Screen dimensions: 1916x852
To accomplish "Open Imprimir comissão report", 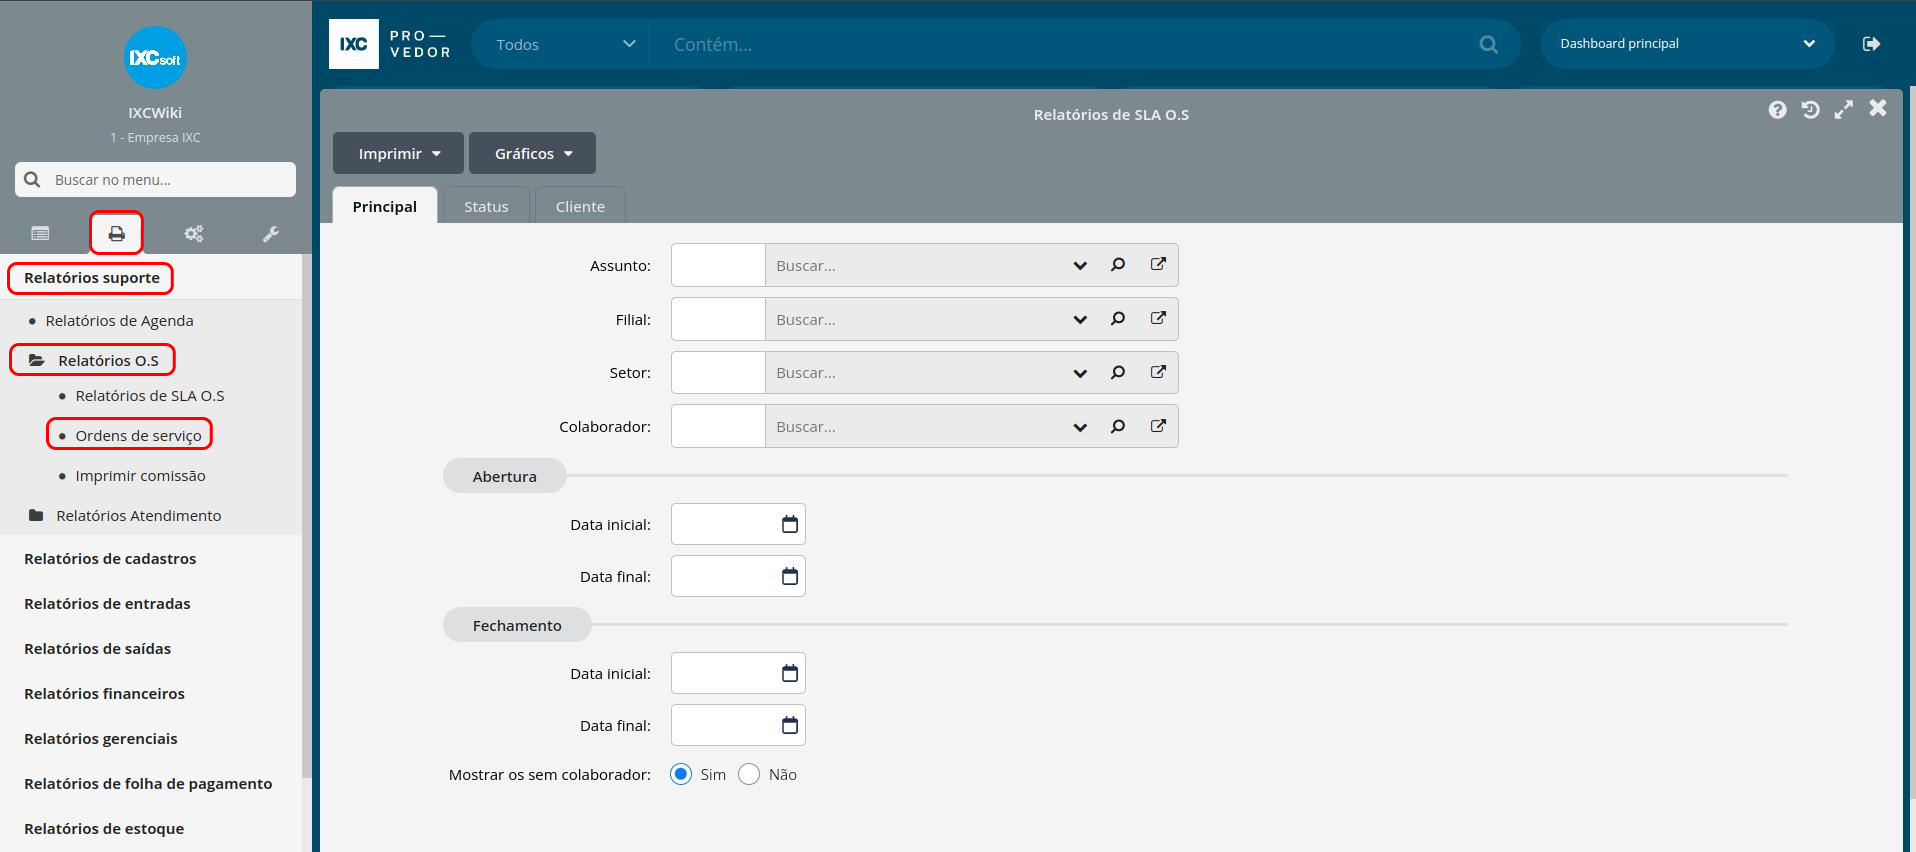I will [x=140, y=475].
